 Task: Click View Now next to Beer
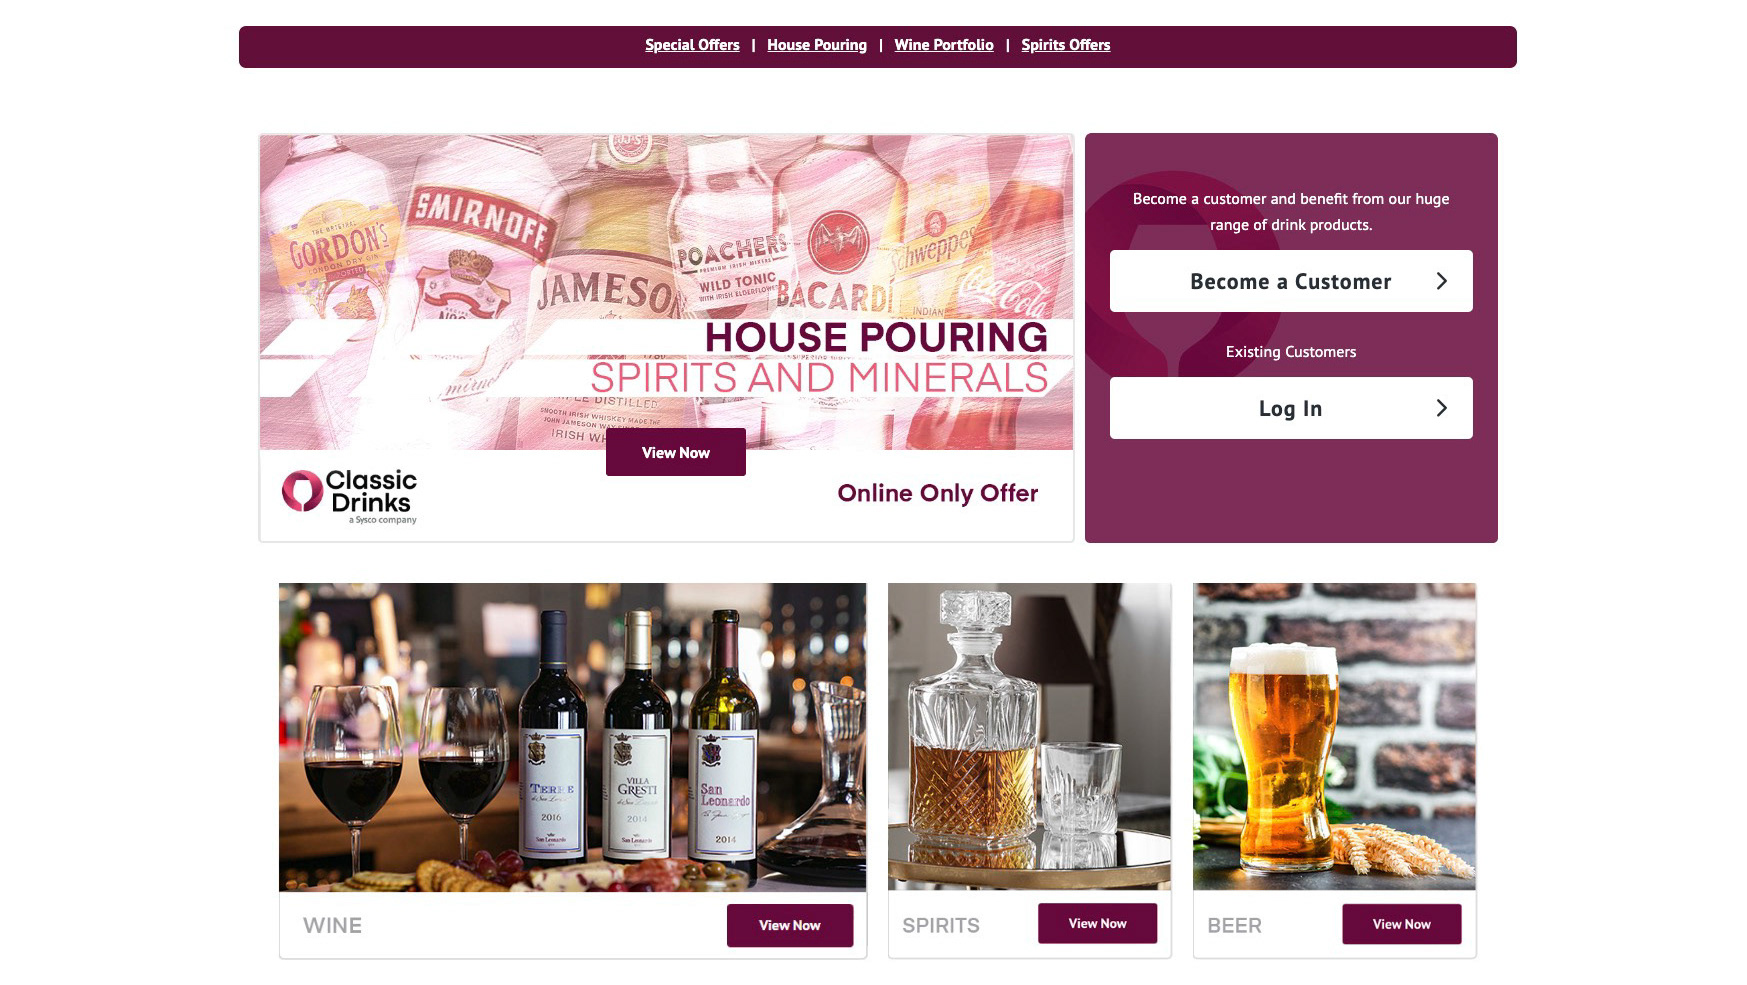click(1401, 924)
